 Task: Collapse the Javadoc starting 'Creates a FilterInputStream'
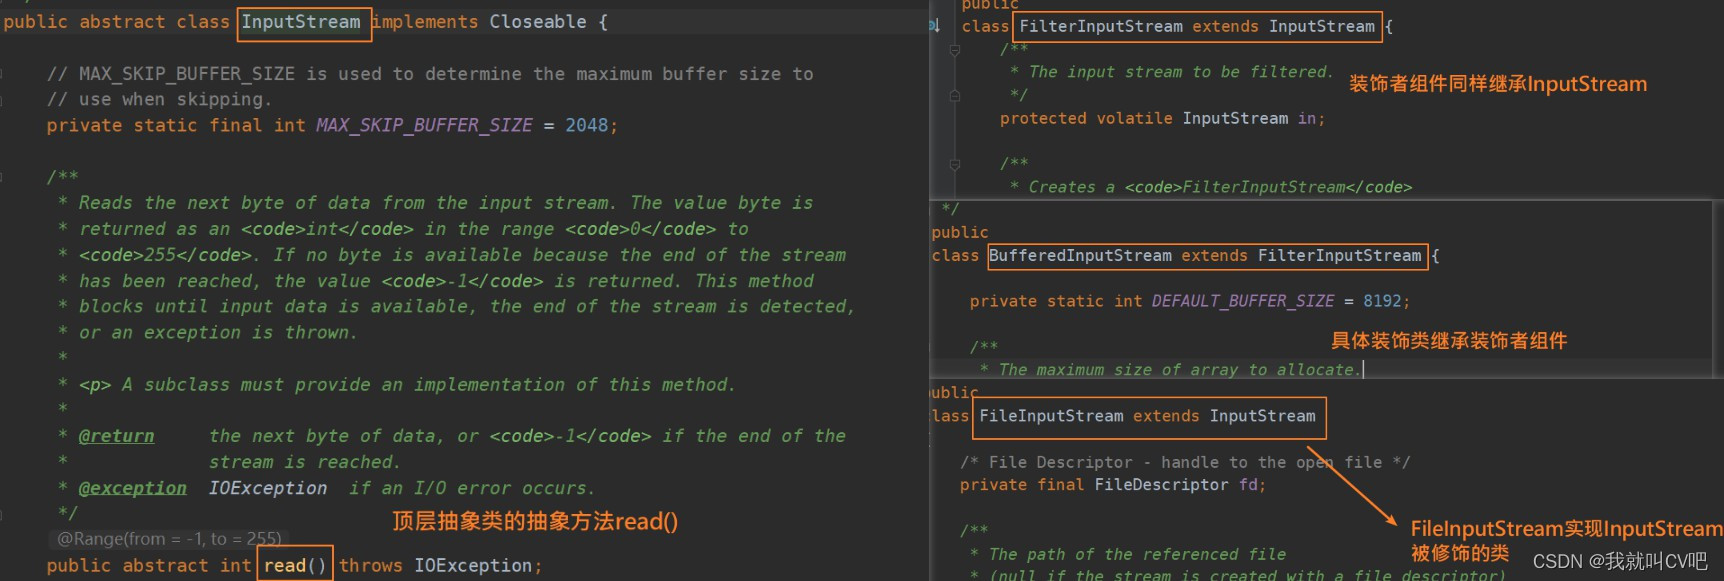pos(955,164)
